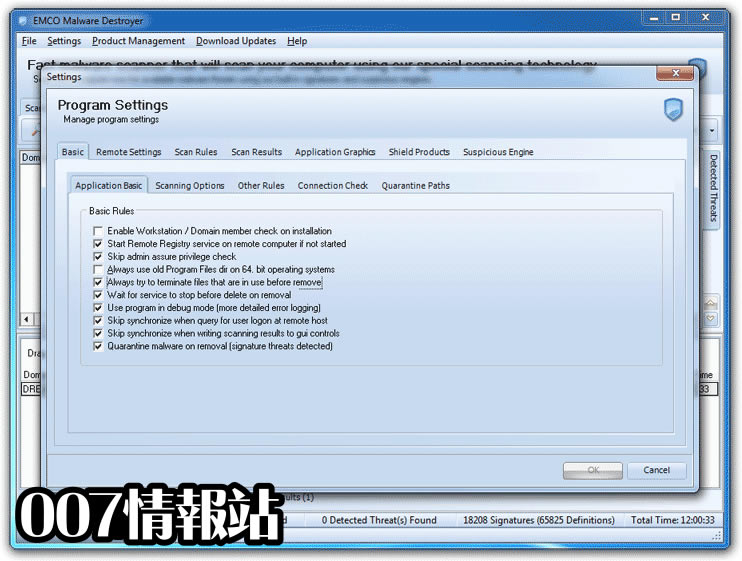Open the Scanning Options sub-tab

click(190, 185)
